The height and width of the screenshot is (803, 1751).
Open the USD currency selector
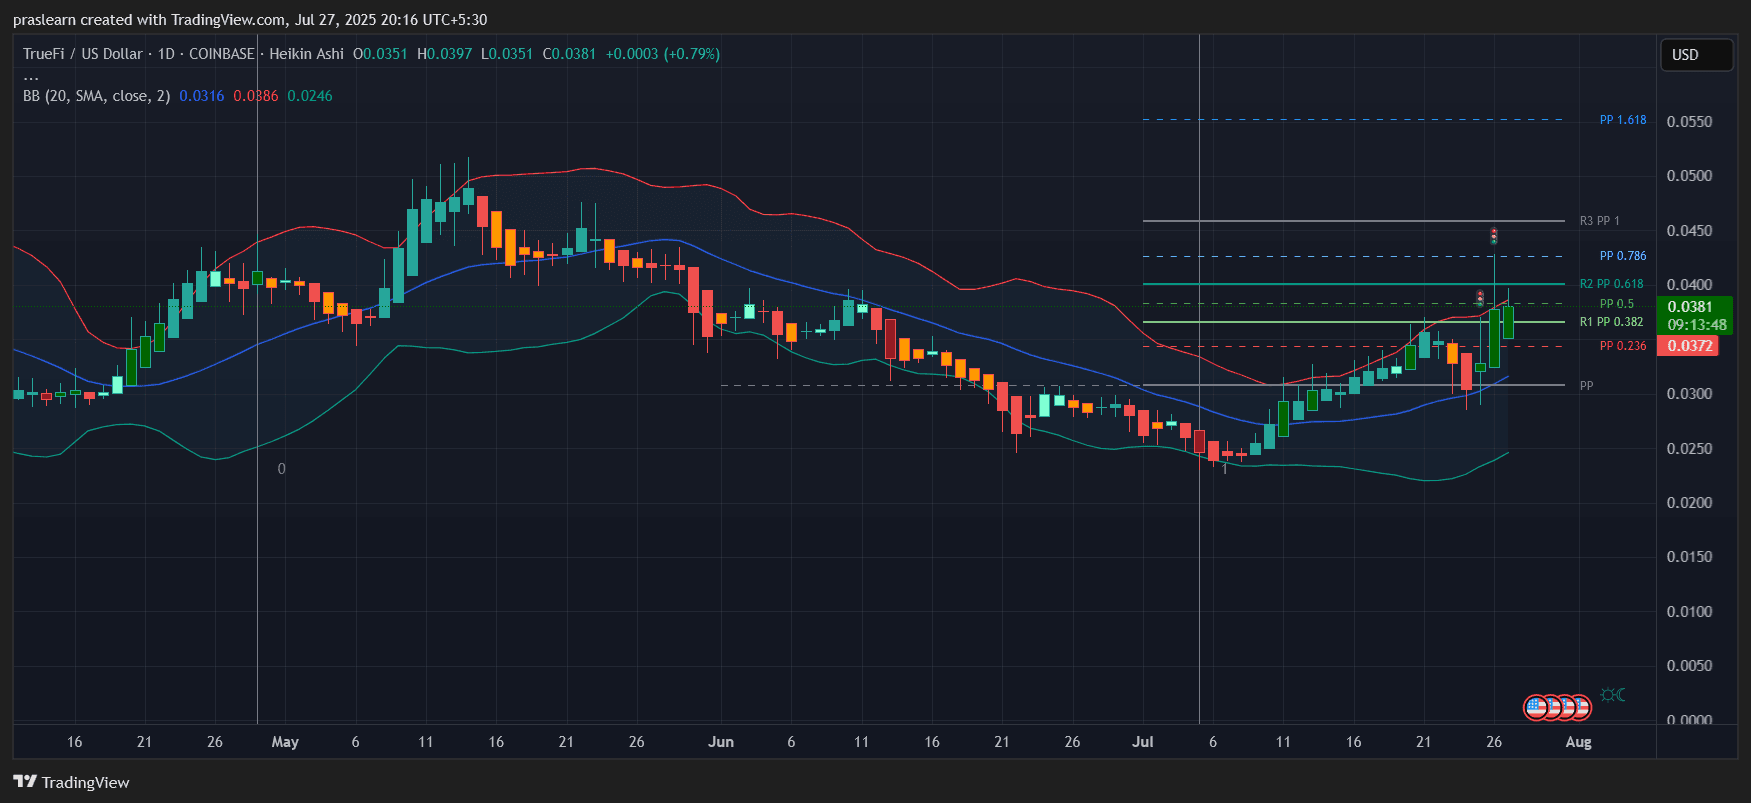coord(1695,55)
